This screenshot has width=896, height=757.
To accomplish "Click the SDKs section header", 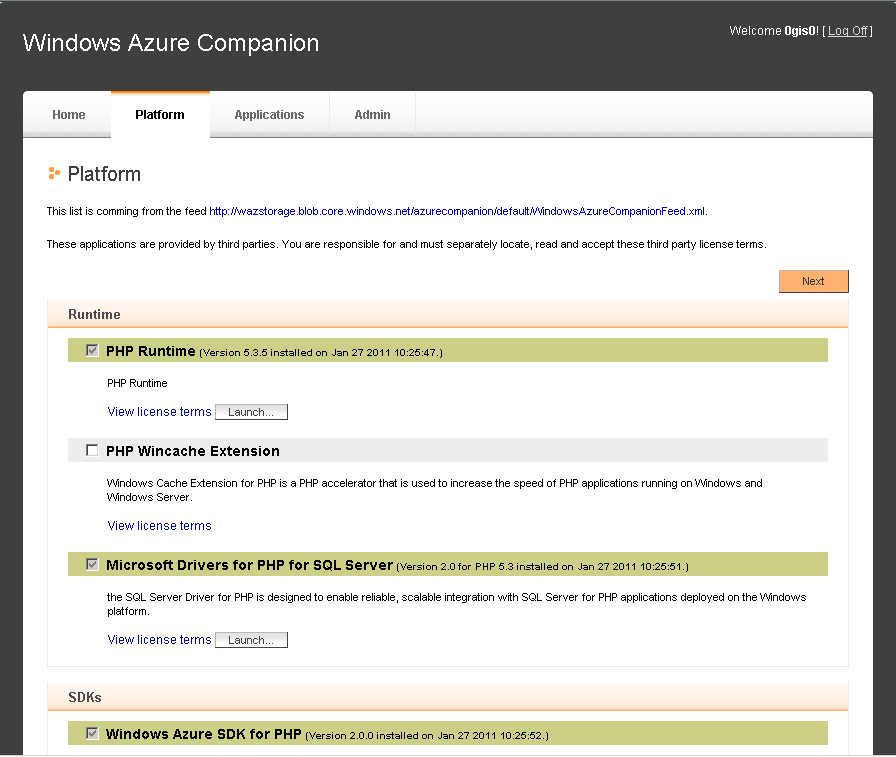I will pyautogui.click(x=448, y=697).
